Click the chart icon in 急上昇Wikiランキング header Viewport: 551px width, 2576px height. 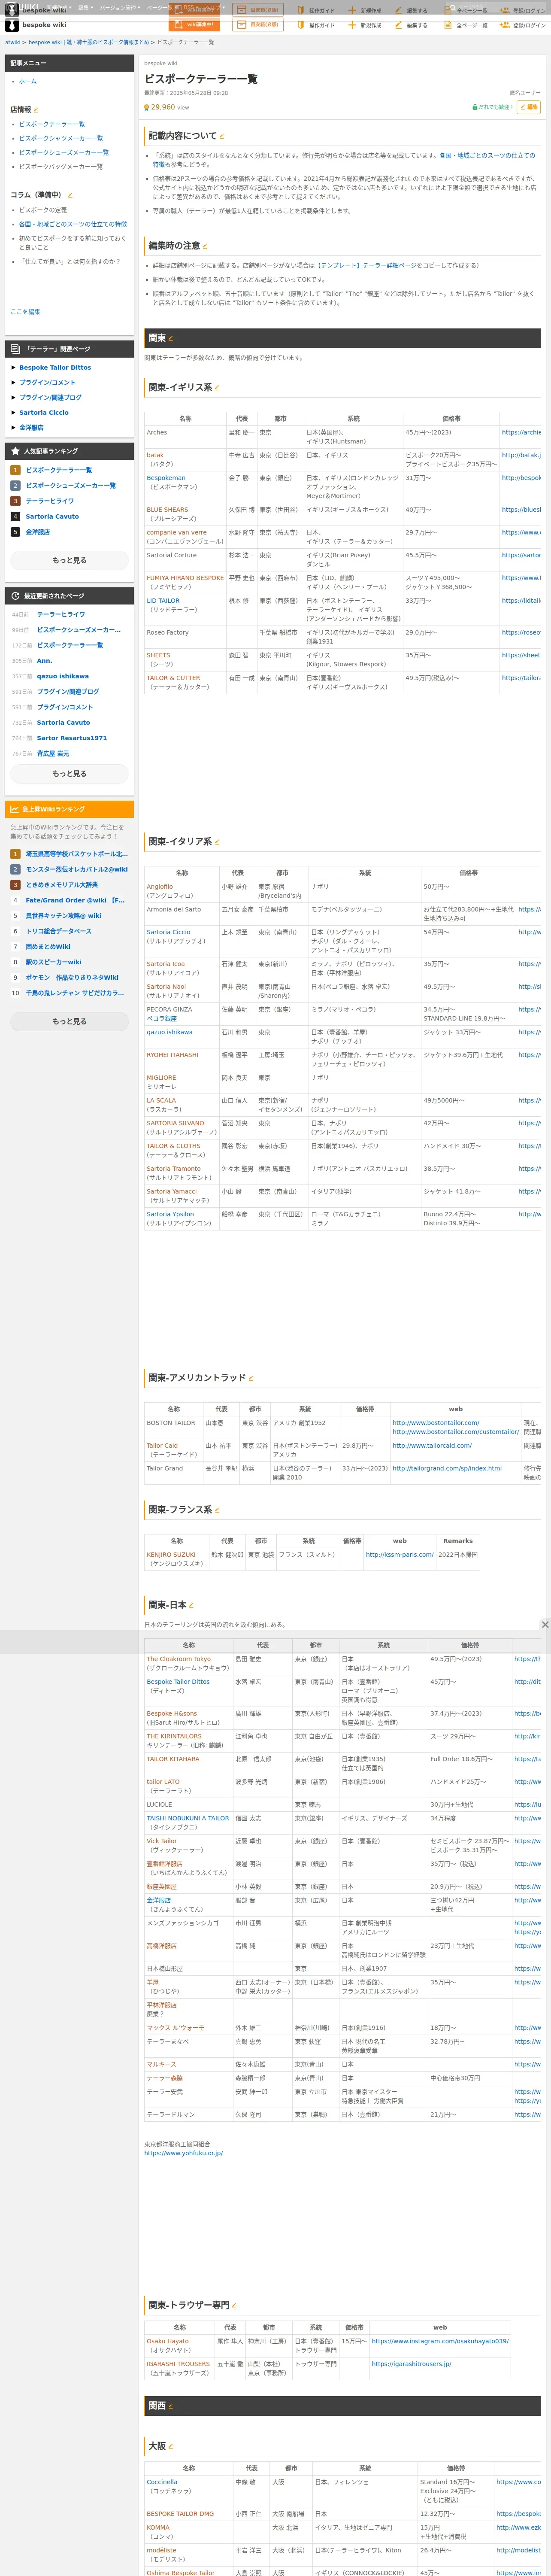coord(15,809)
